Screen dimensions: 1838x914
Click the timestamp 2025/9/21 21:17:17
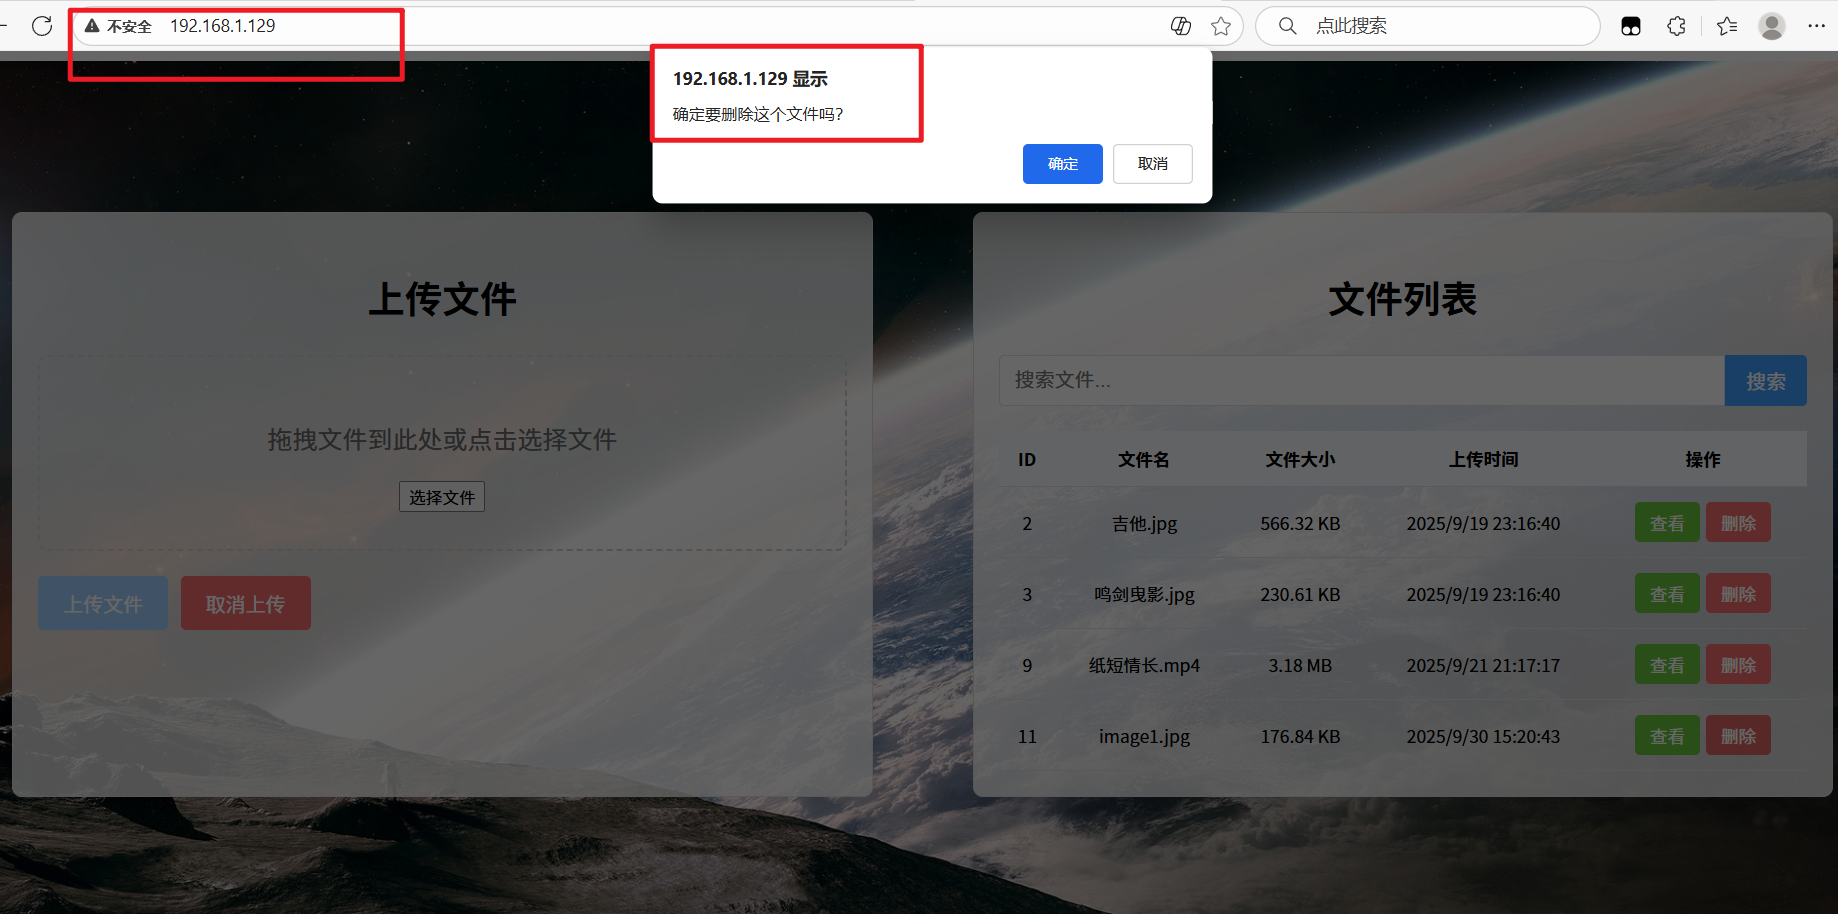pyautogui.click(x=1483, y=666)
